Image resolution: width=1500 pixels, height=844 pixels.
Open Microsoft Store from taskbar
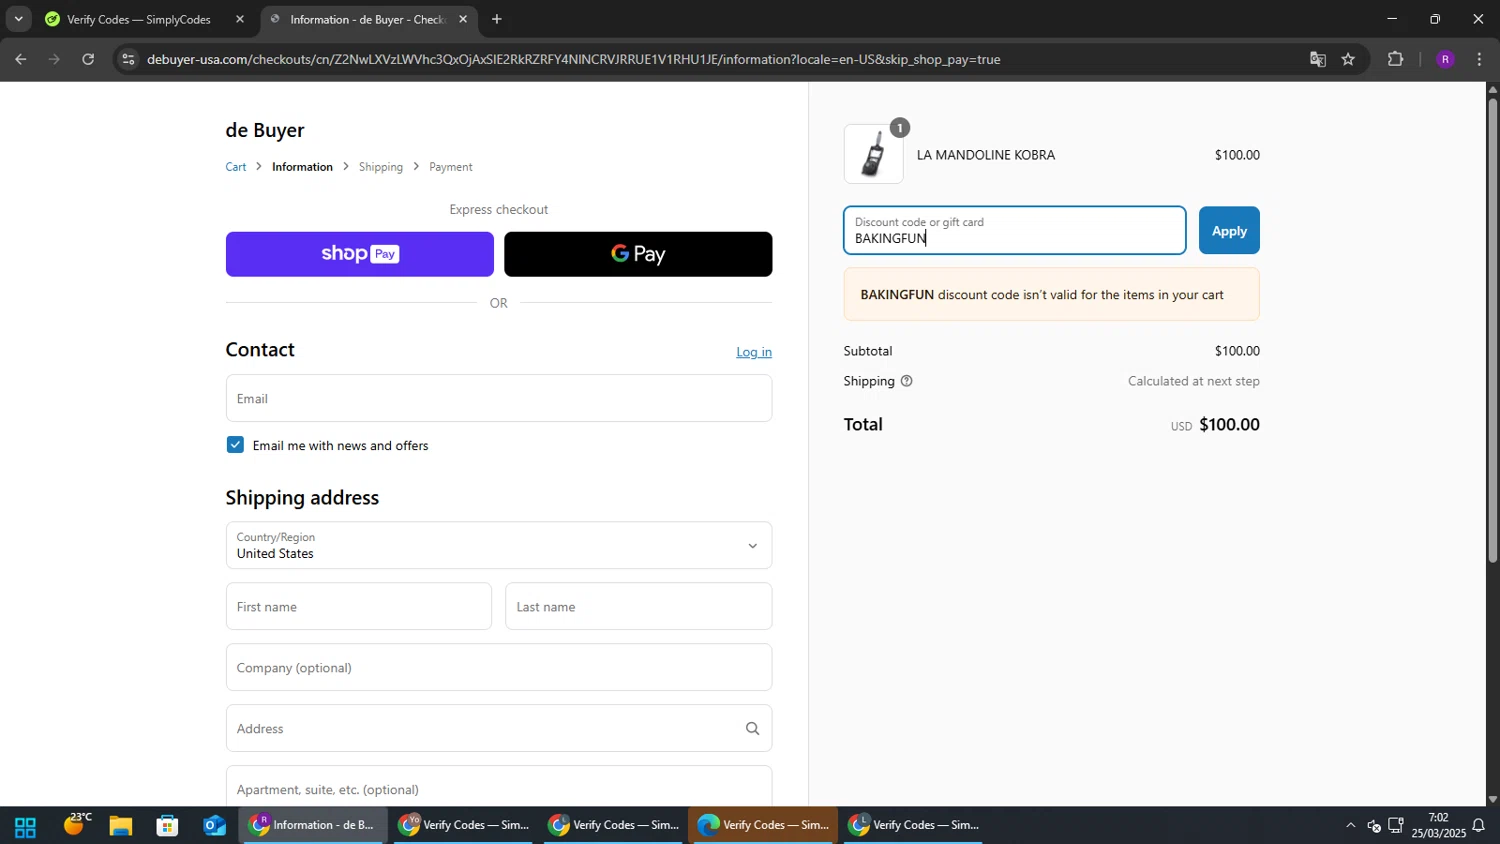point(167,826)
